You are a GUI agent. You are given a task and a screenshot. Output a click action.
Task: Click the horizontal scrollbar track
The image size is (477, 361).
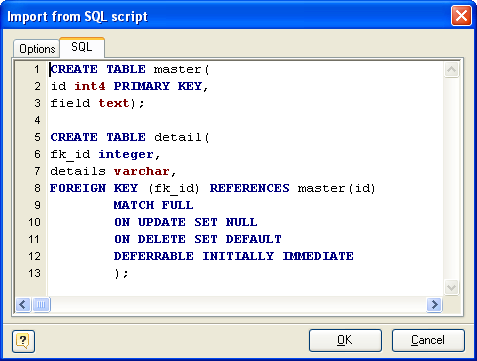pos(238,304)
